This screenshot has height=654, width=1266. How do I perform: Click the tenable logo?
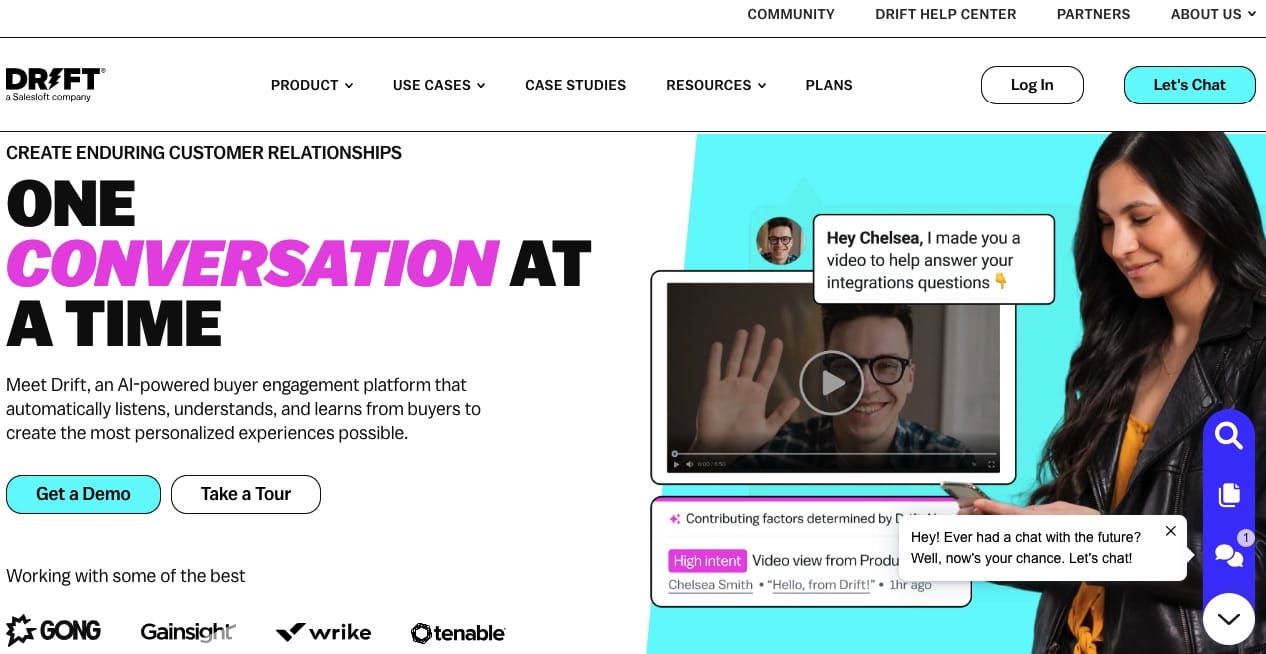[x=458, y=633]
